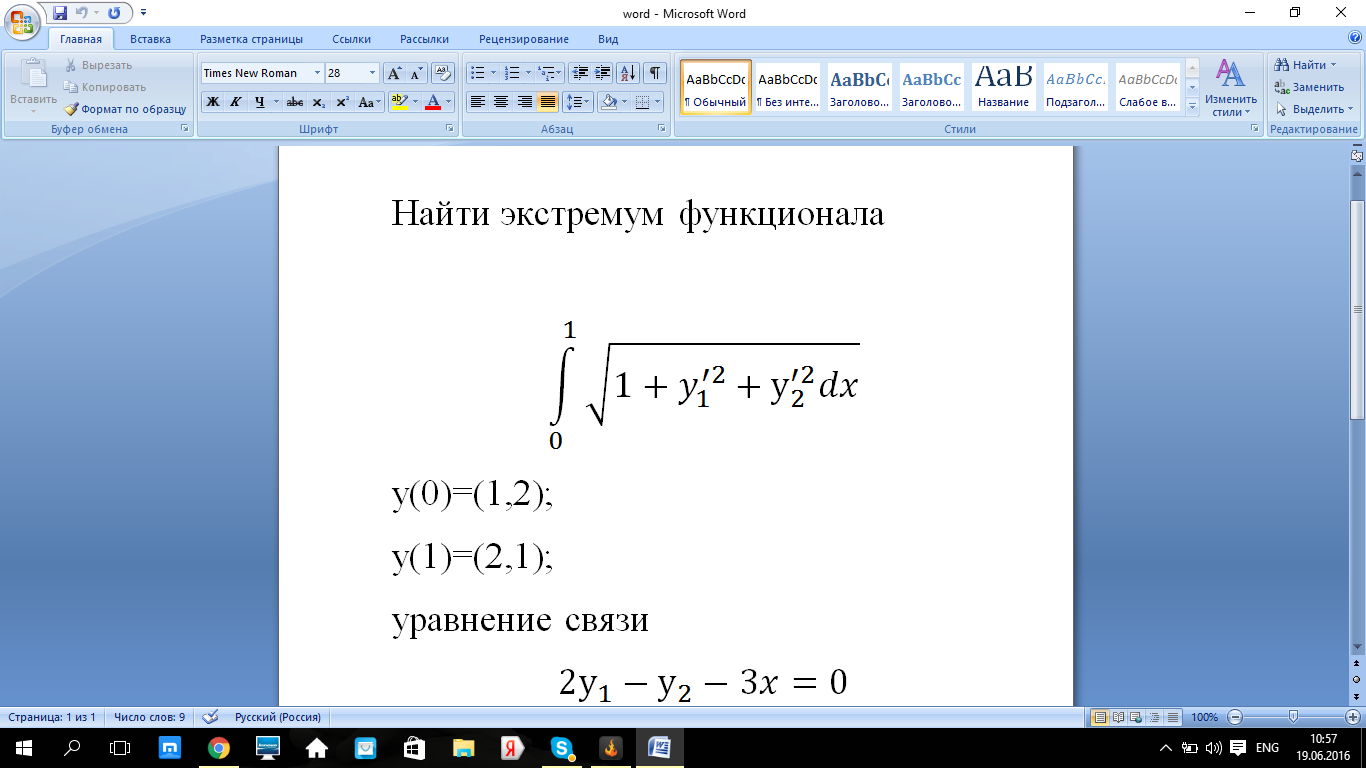Toggle bold (Ж) formatting
The image size is (1366, 768).
click(213, 102)
